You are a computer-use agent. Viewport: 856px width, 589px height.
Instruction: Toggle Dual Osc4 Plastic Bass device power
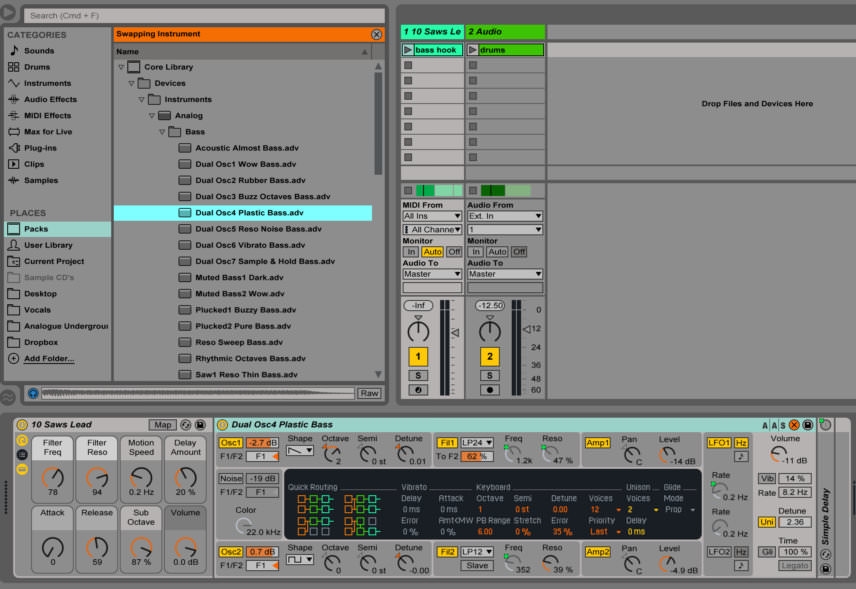click(222, 425)
